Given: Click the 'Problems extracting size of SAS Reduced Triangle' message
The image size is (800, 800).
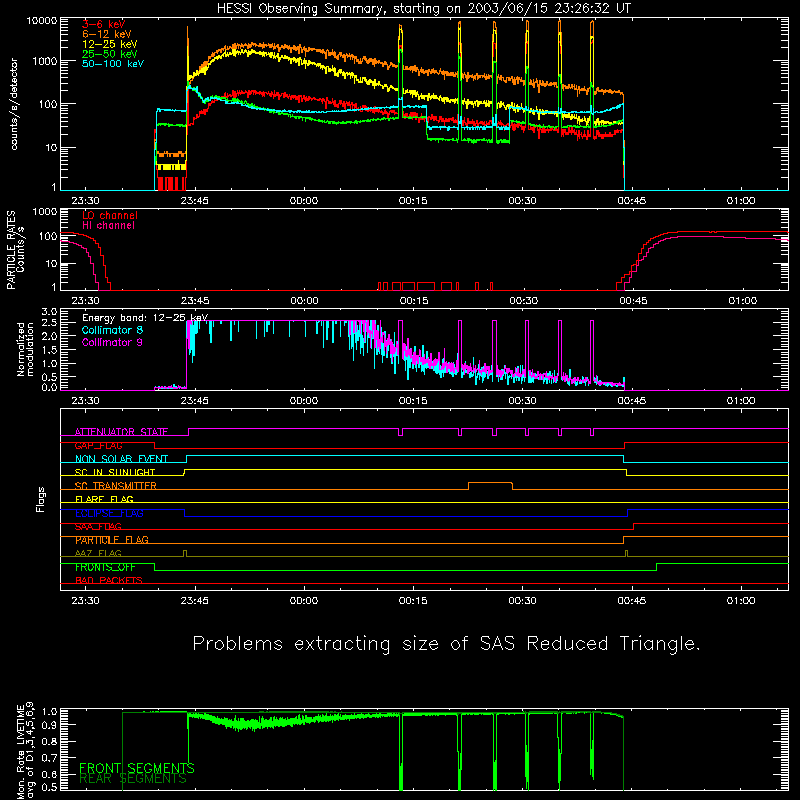Looking at the screenshot, I should pos(446,644).
